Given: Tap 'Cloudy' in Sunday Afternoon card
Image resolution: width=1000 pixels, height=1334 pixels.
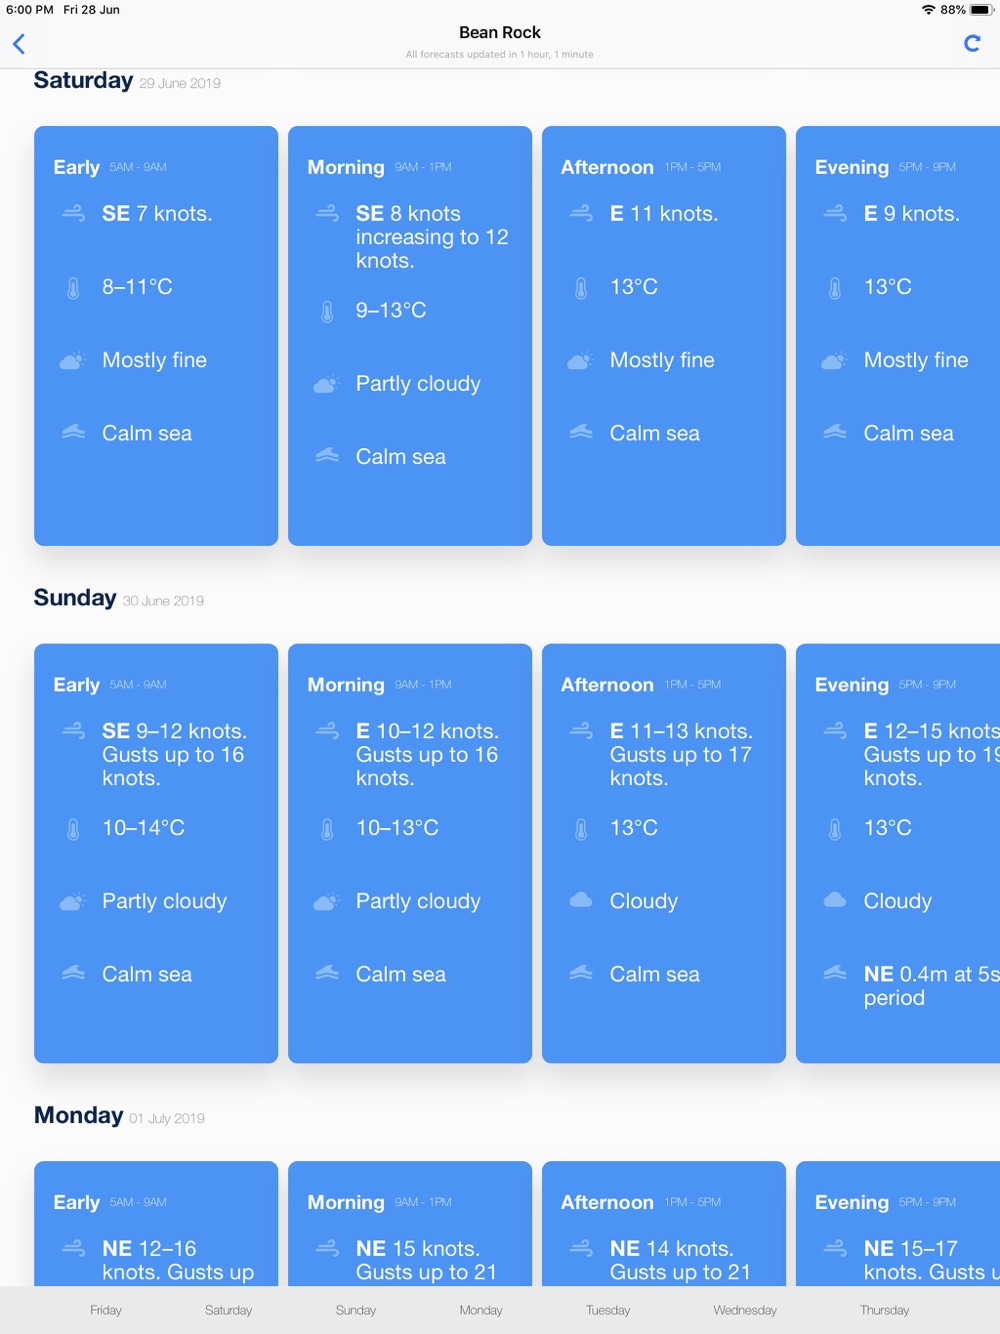Looking at the screenshot, I should [x=644, y=901].
